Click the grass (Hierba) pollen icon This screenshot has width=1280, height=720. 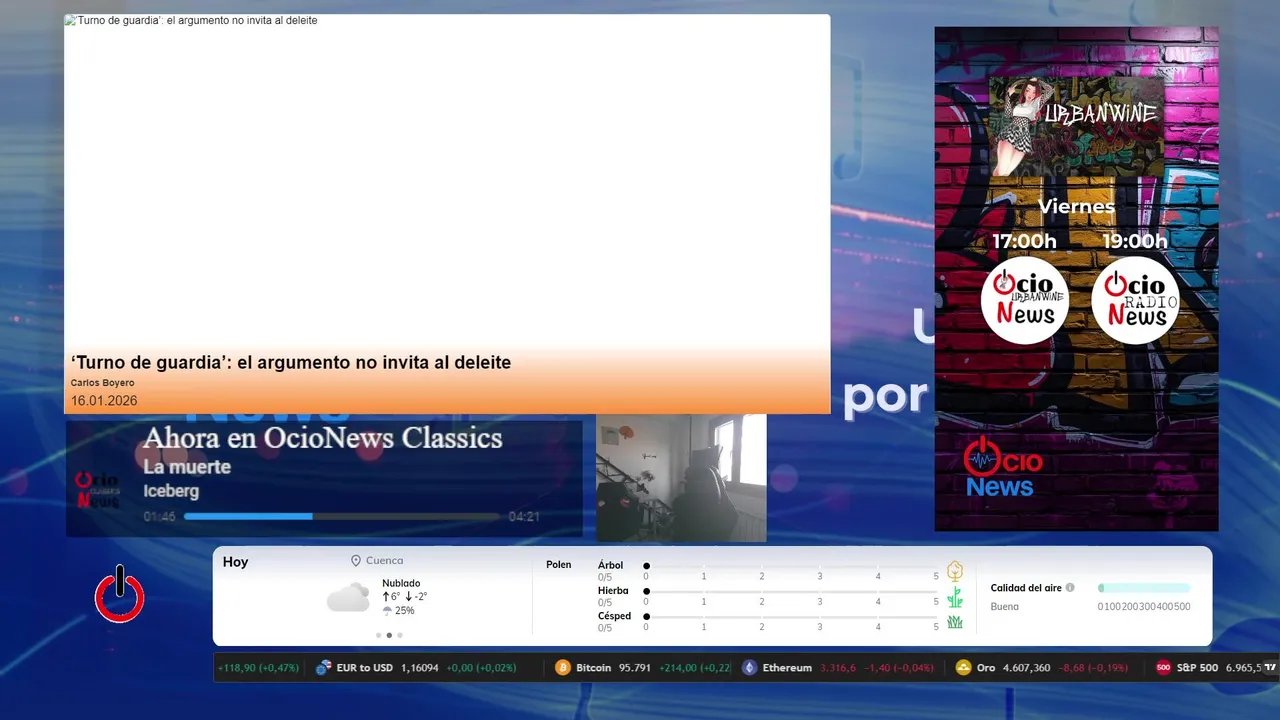click(955, 597)
